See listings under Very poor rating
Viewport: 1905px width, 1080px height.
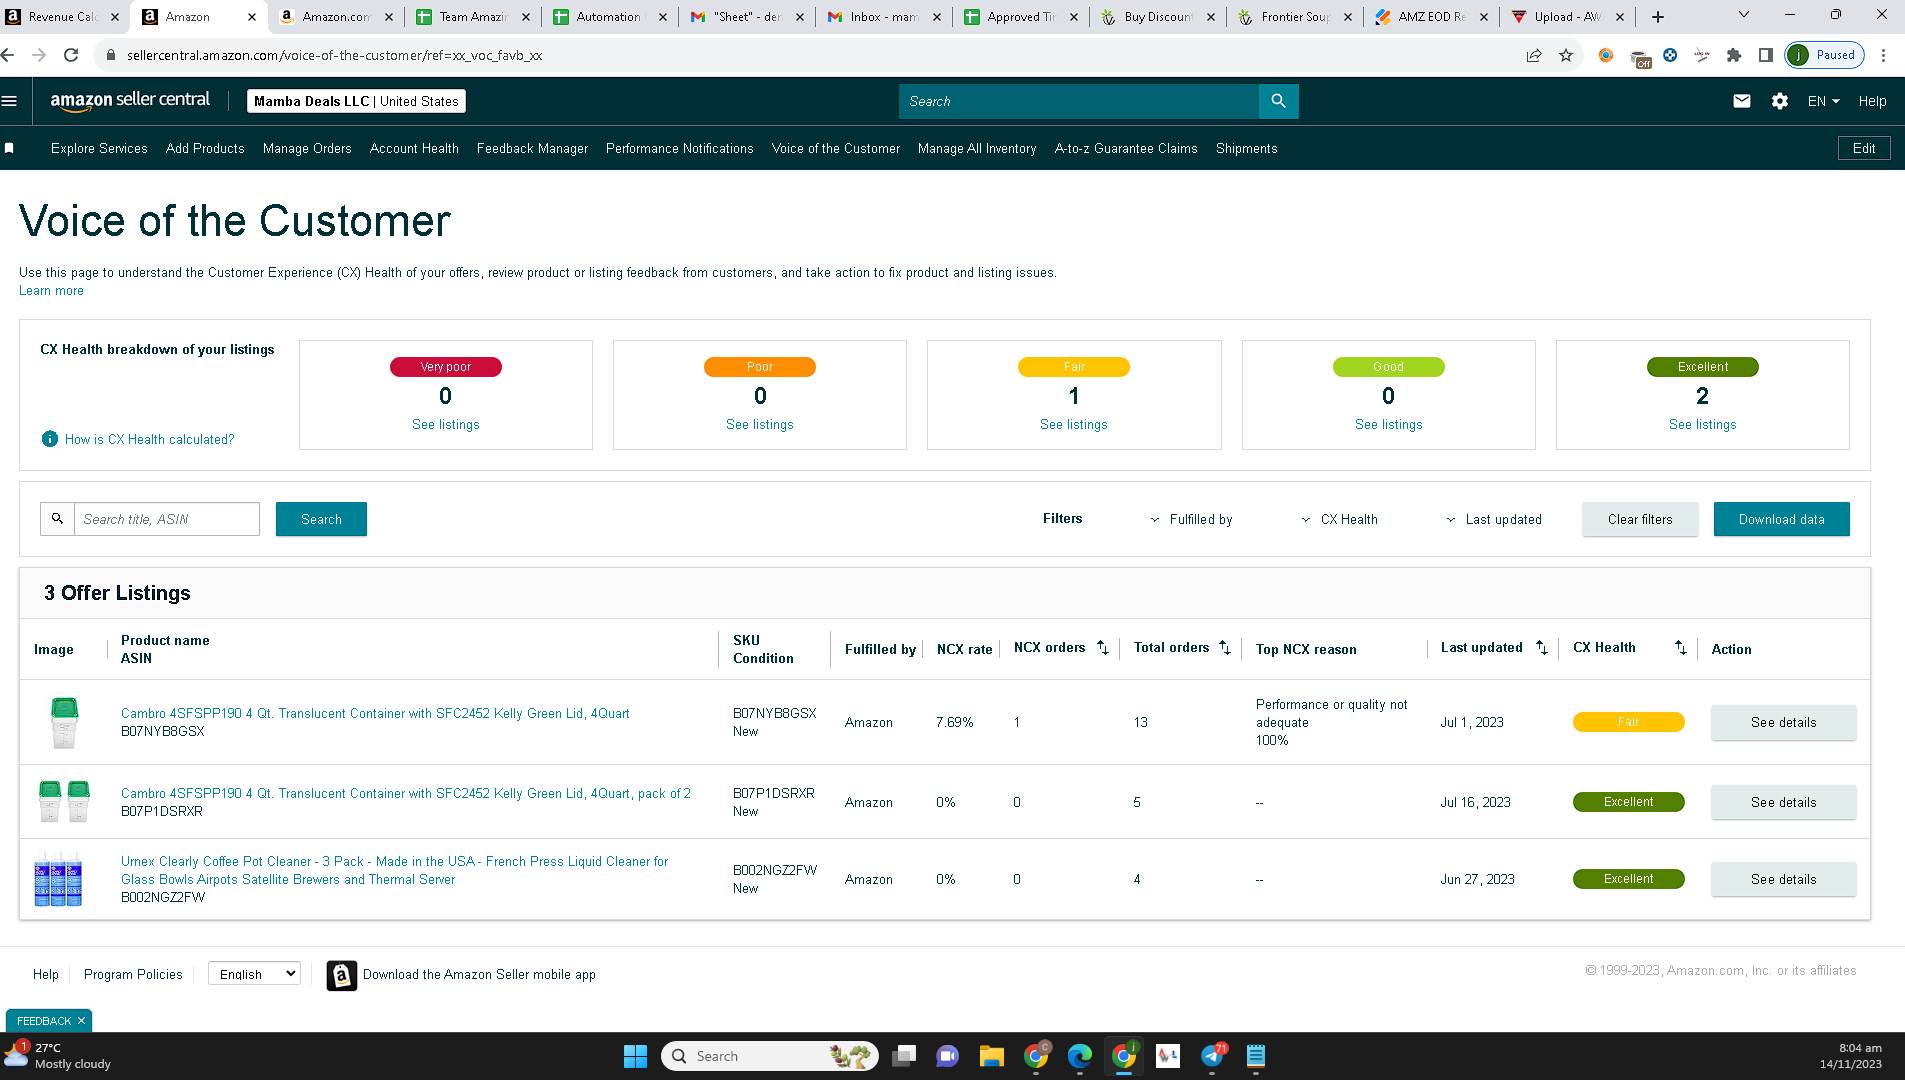click(x=446, y=425)
